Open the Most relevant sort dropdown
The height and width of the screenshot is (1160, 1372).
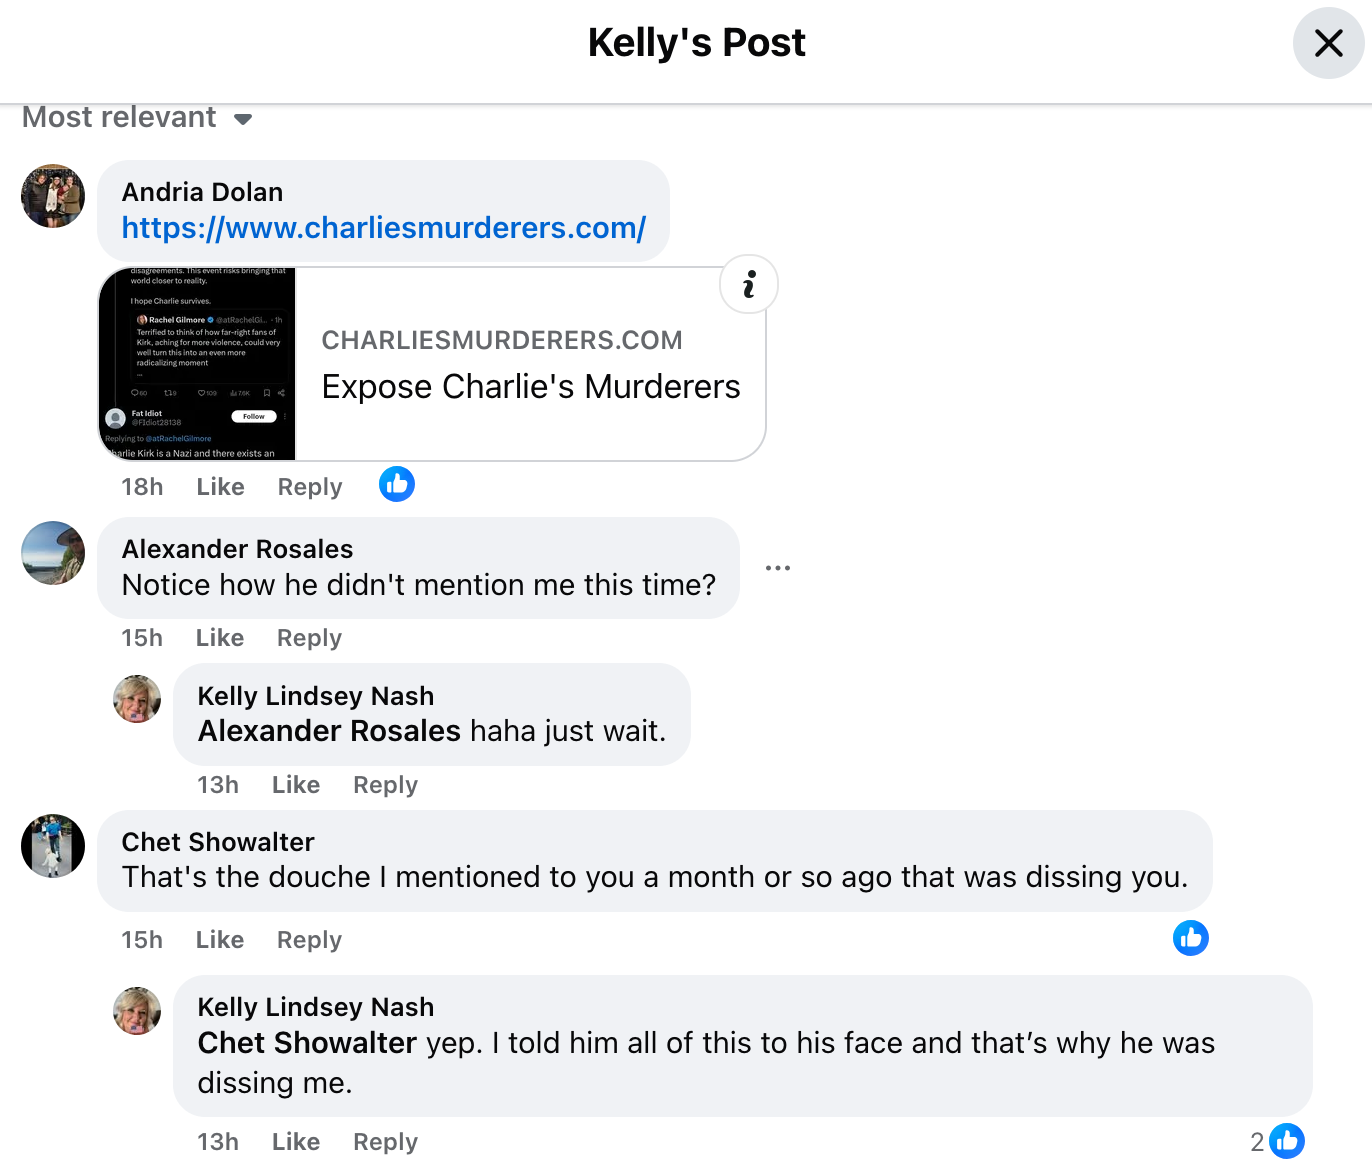(x=137, y=118)
